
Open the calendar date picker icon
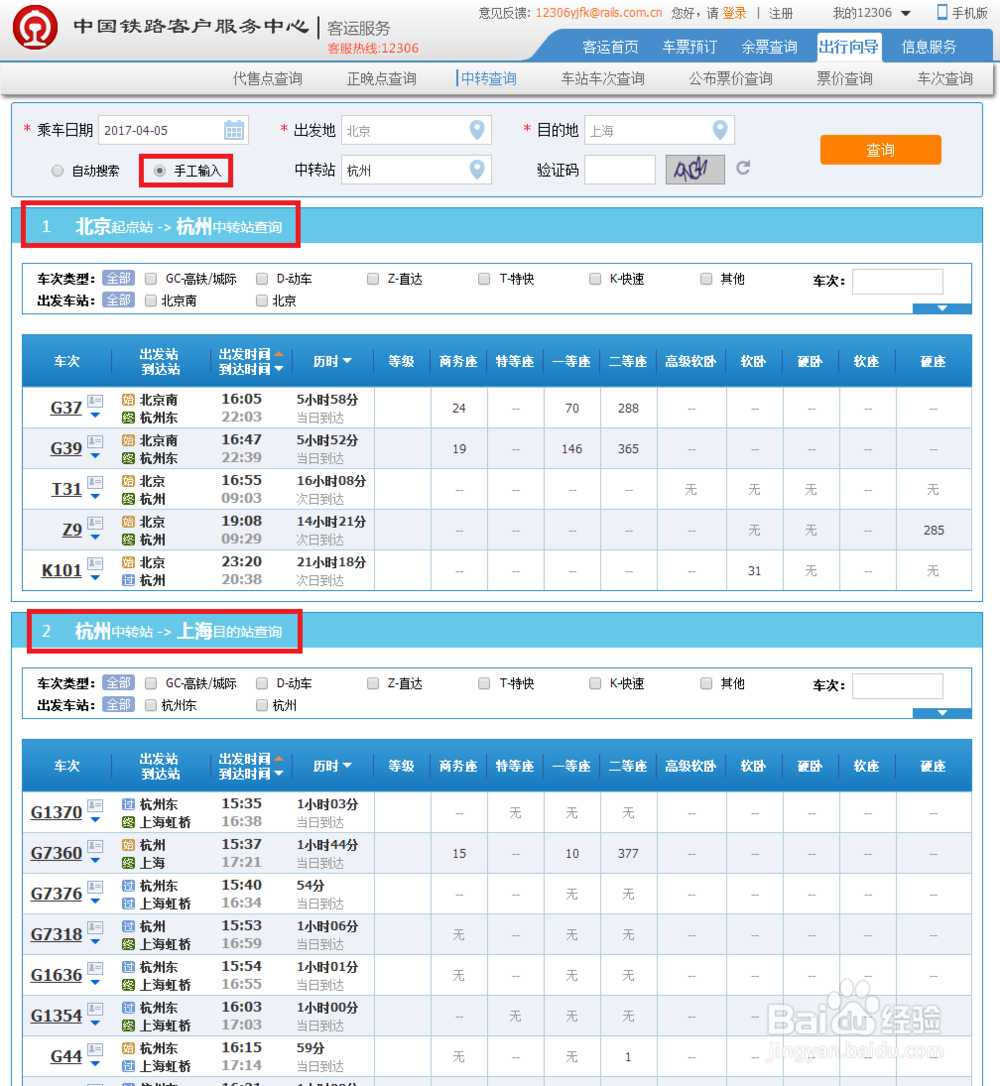(x=232, y=130)
